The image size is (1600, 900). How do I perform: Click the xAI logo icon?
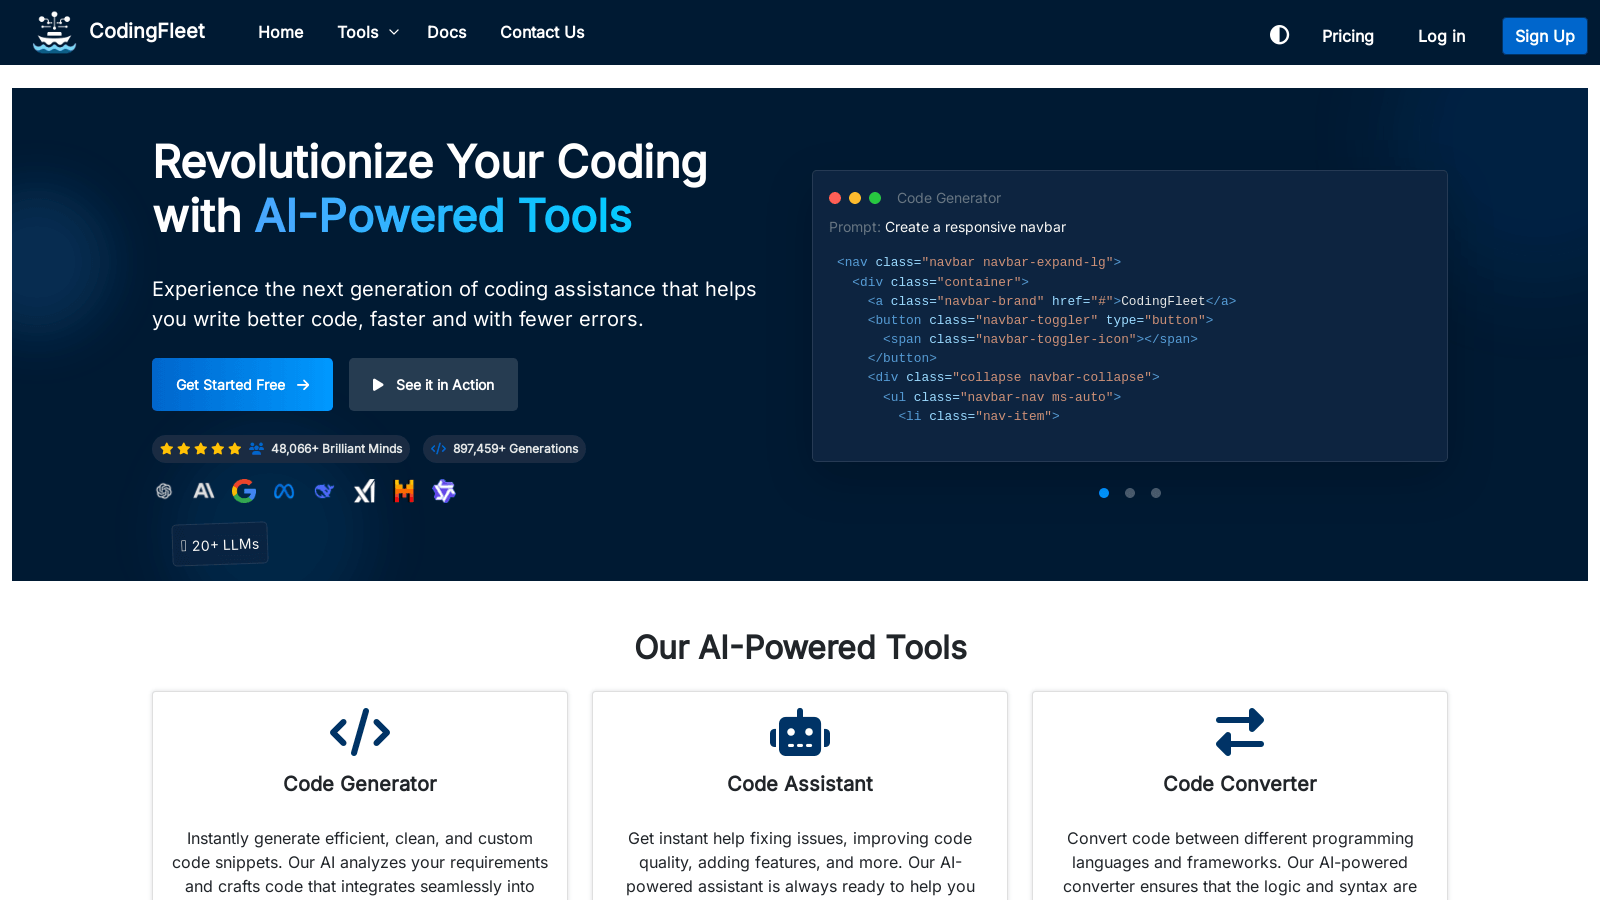coord(364,491)
